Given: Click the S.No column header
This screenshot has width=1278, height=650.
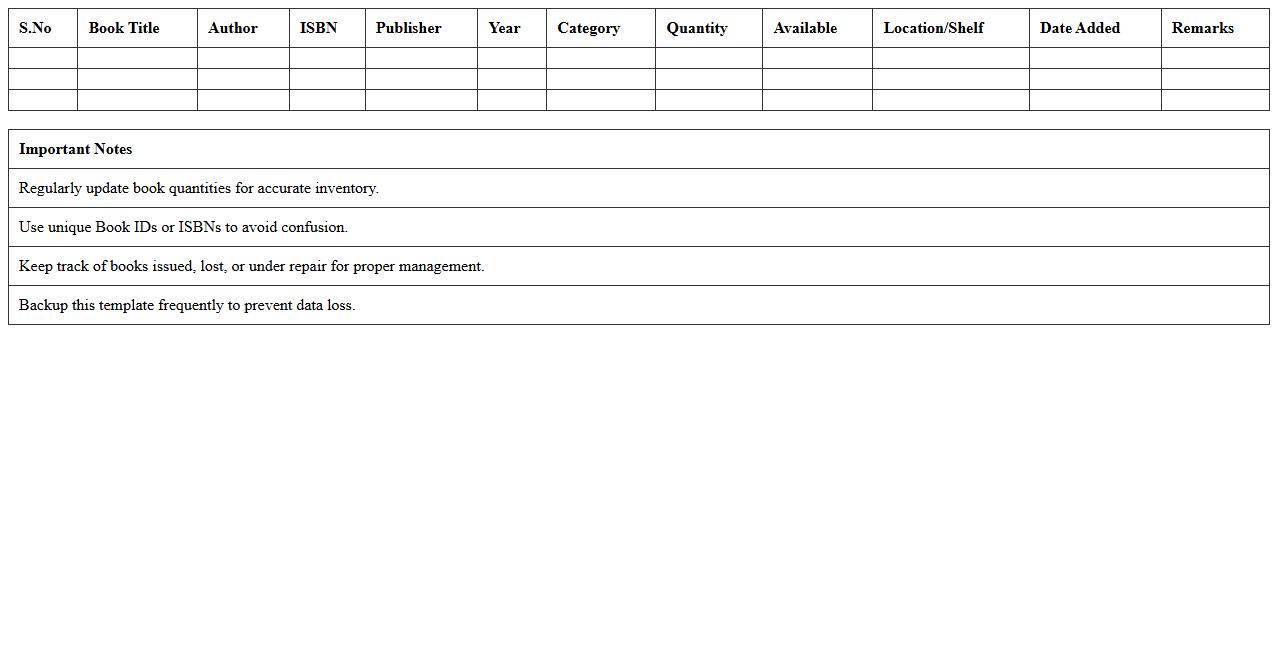Looking at the screenshot, I should point(35,28).
